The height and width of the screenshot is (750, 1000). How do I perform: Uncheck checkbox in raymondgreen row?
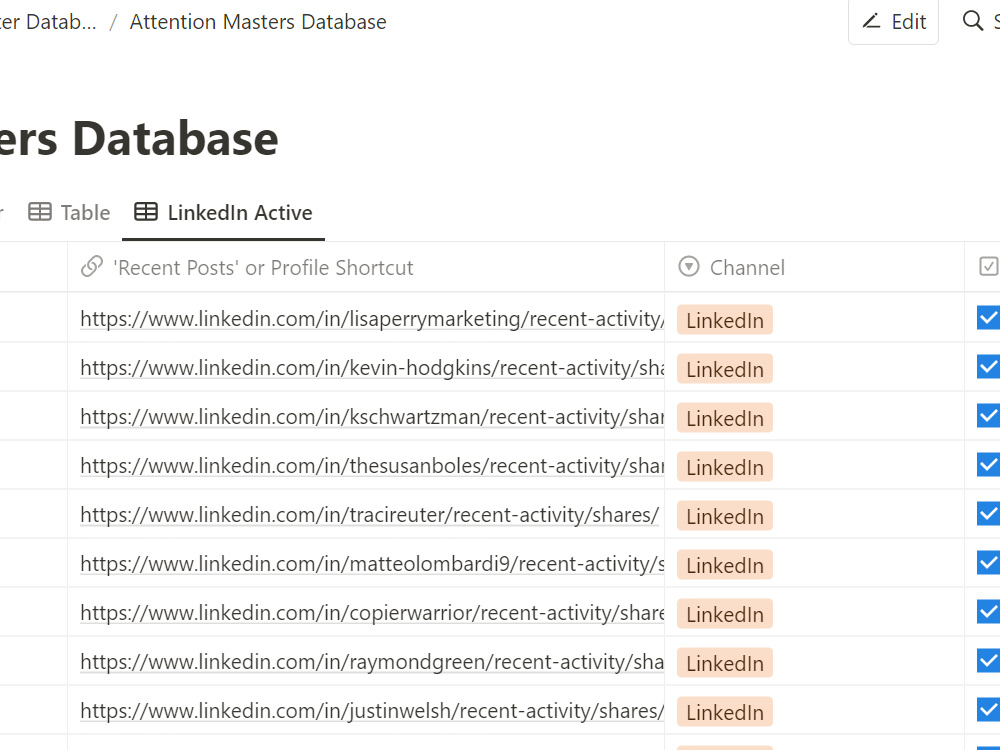coord(989,661)
